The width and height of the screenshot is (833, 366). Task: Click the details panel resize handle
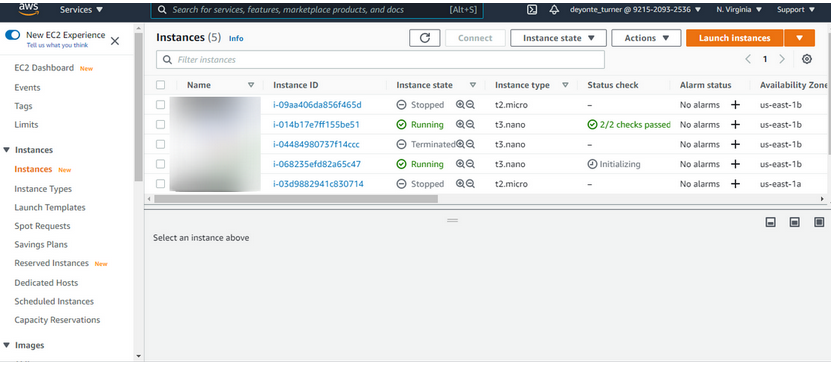tap(452, 220)
